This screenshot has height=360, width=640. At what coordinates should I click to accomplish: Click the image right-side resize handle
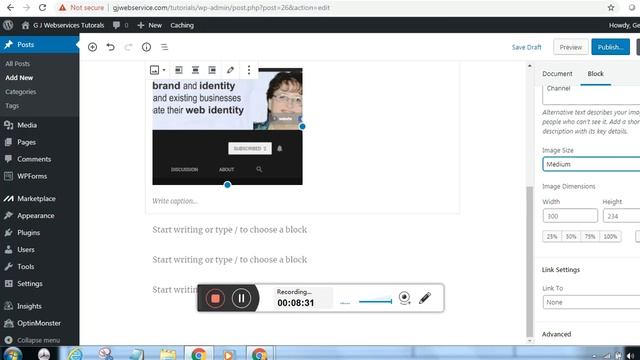point(302,127)
